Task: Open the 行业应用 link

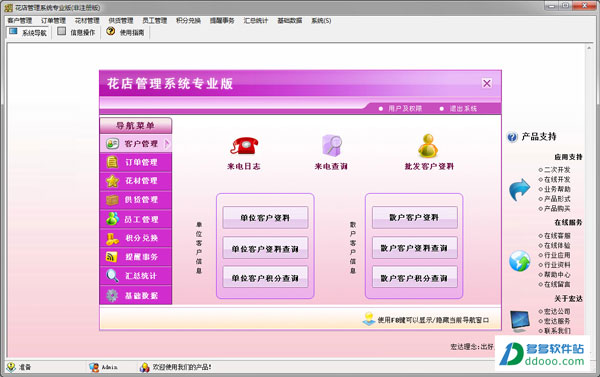Action: (x=557, y=255)
